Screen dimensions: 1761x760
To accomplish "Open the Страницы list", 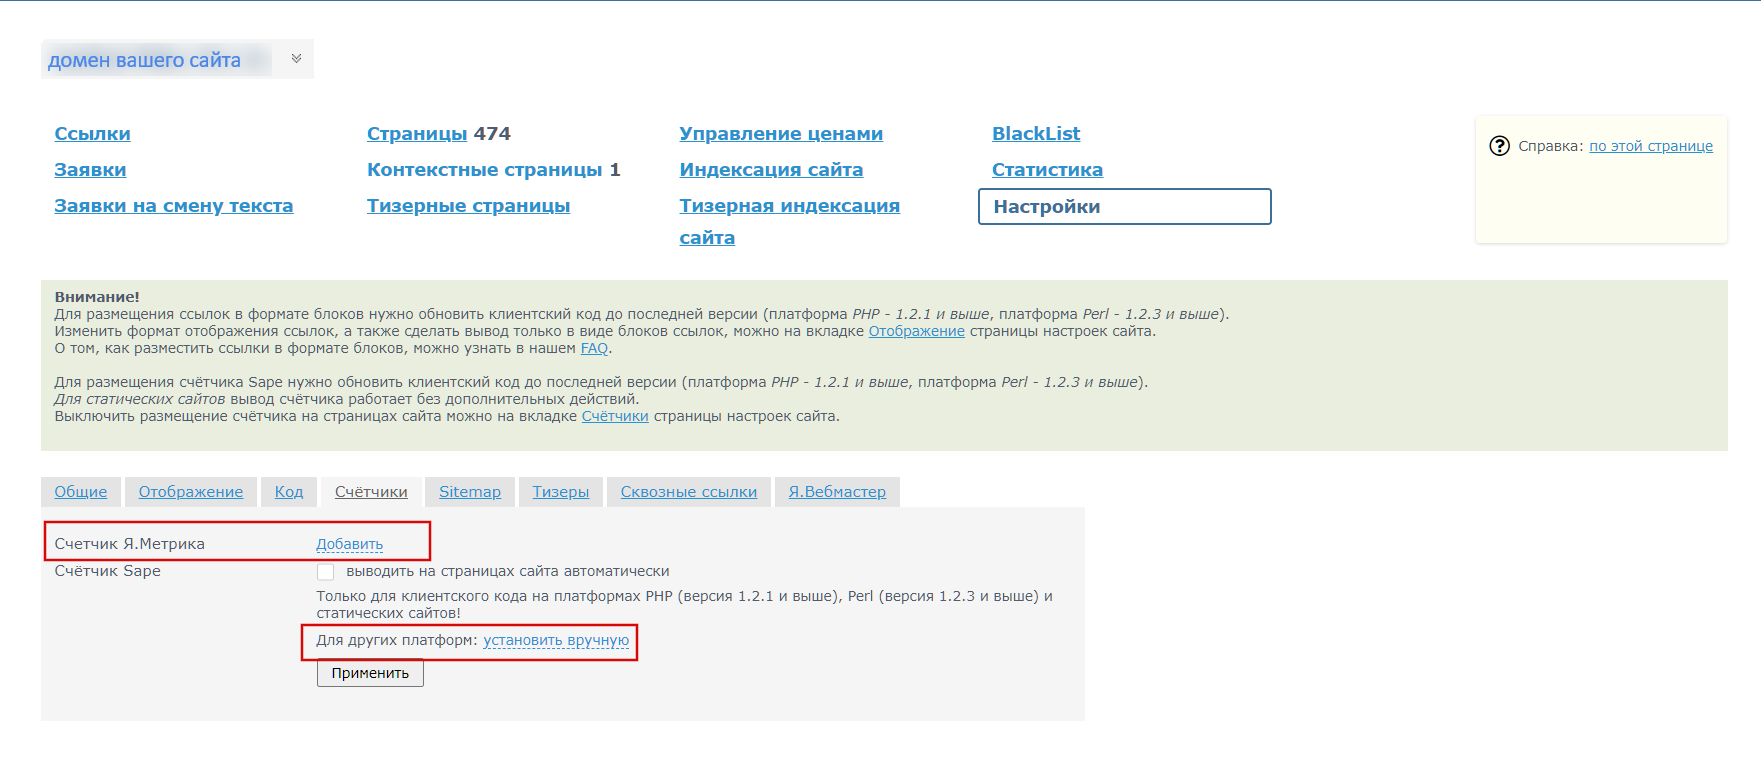I will (x=417, y=134).
